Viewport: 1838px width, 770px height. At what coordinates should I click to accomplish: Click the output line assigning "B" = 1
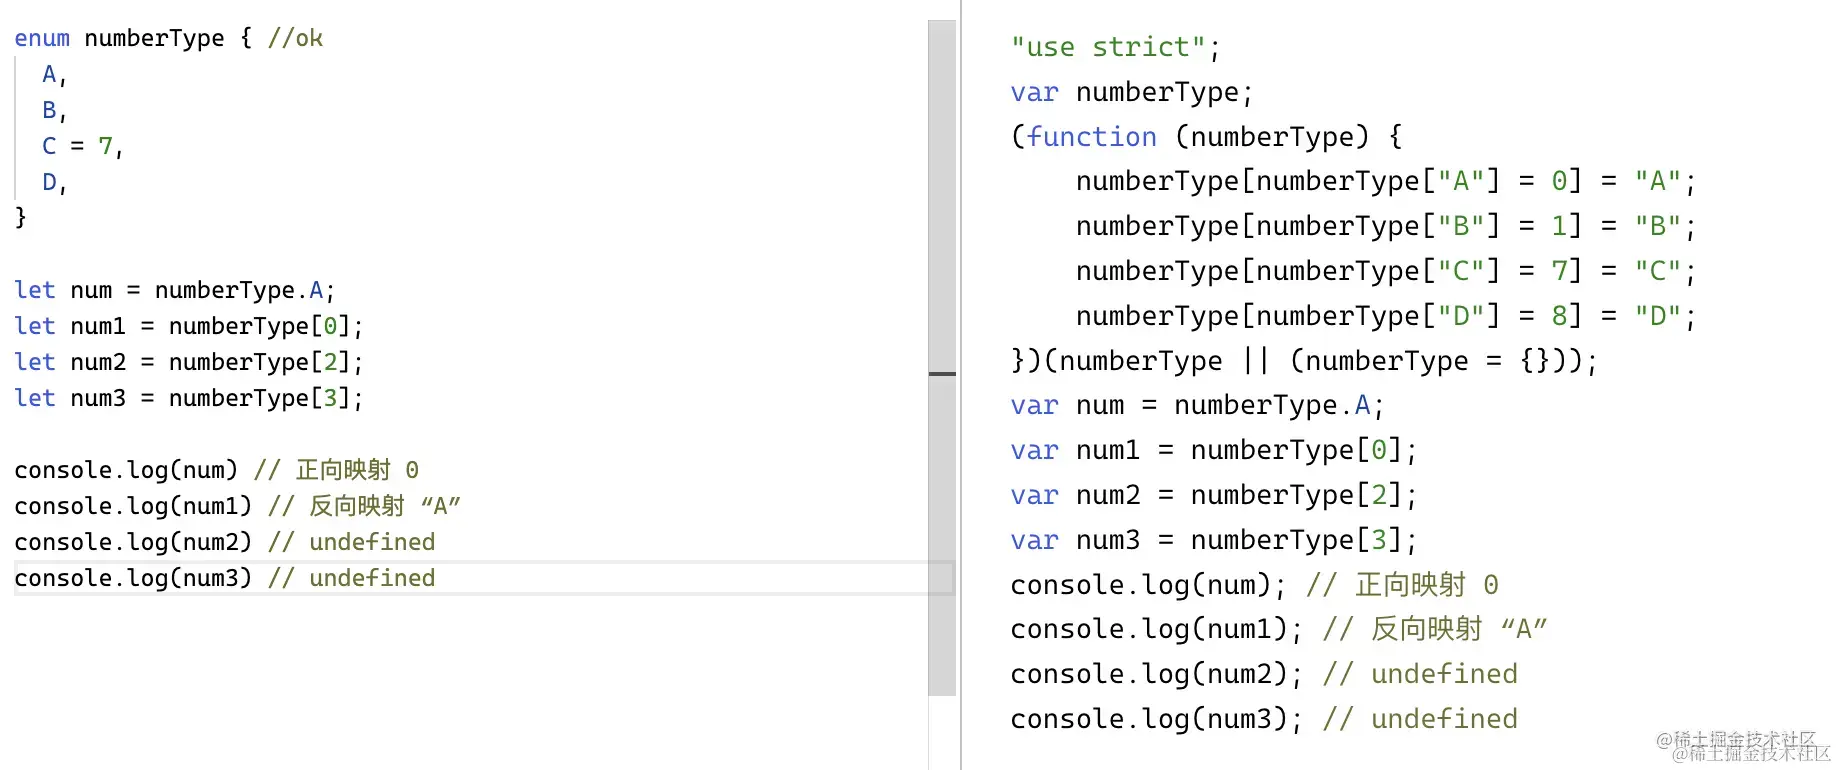1386,226
